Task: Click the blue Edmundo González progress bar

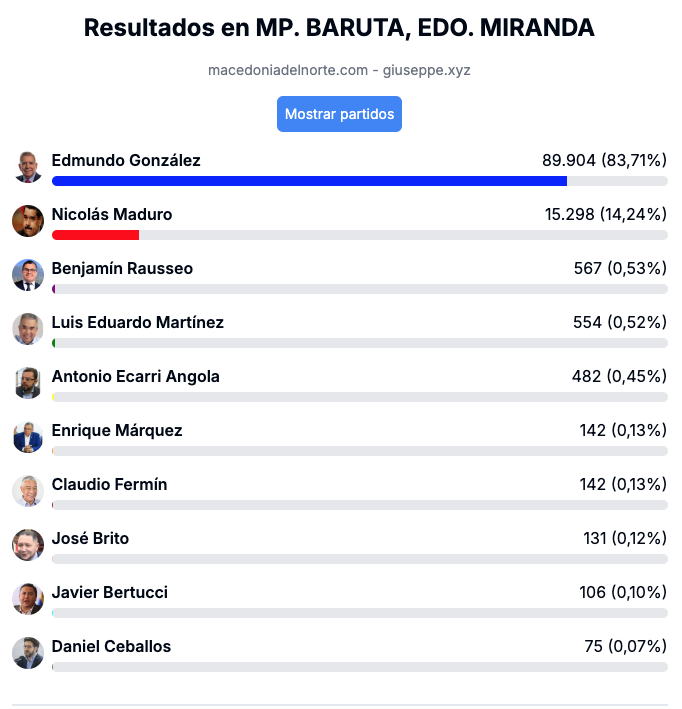Action: (x=309, y=181)
